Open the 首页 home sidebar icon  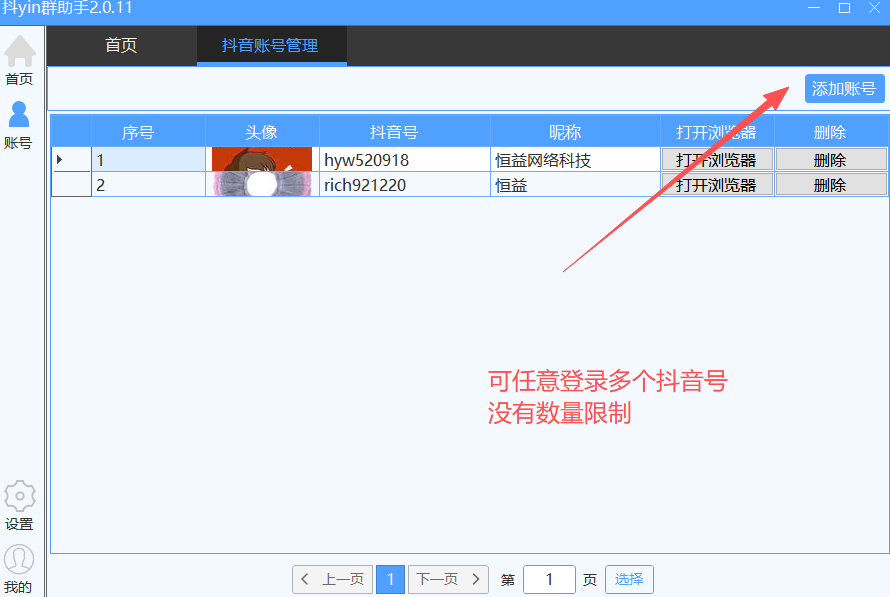(20, 60)
